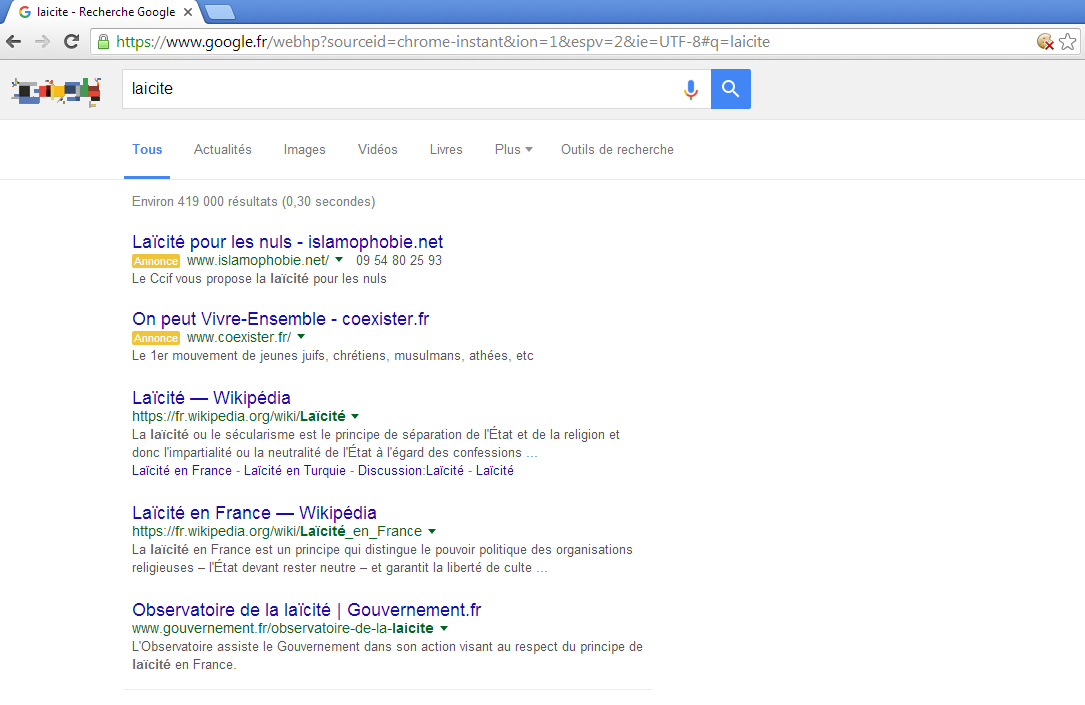The image size is (1085, 705).
Task: Switch to the Vidéos tab
Action: pyautogui.click(x=378, y=149)
